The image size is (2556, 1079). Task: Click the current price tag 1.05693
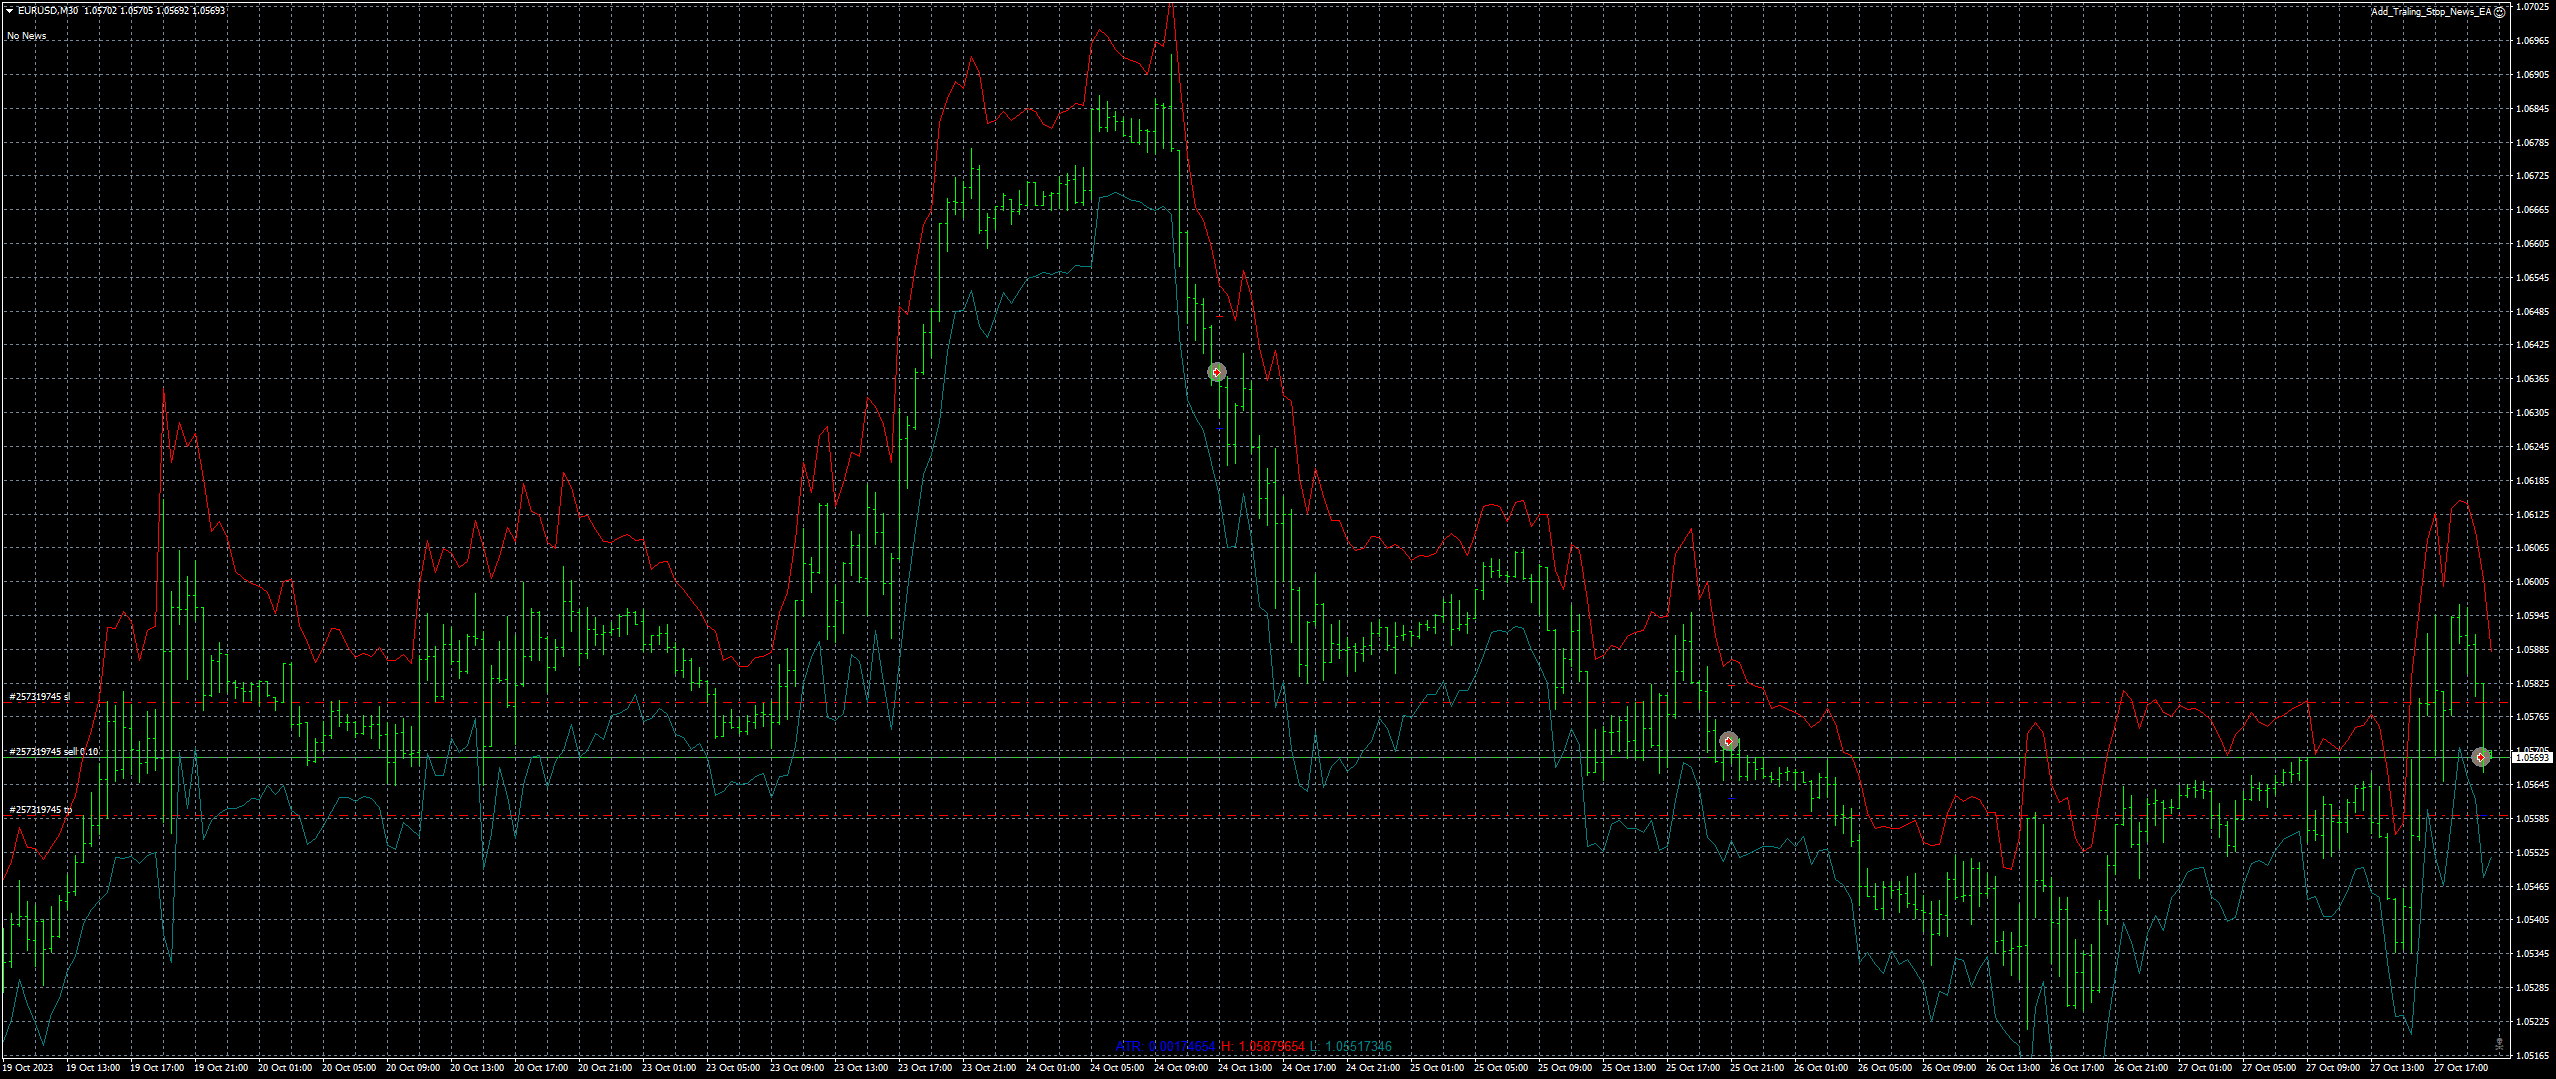[x=2533, y=757]
